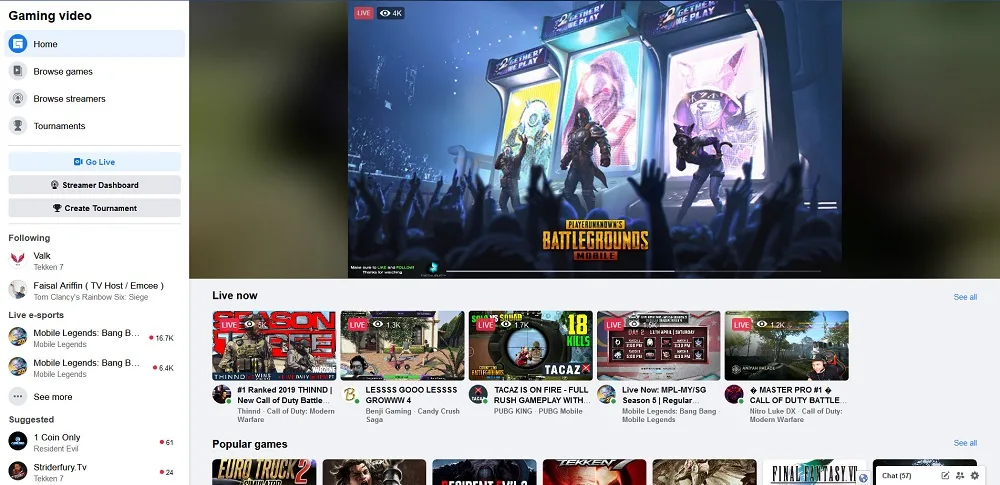This screenshot has height=485, width=1000.
Task: Click the LIVE badge on featured stream
Action: [x=364, y=13]
